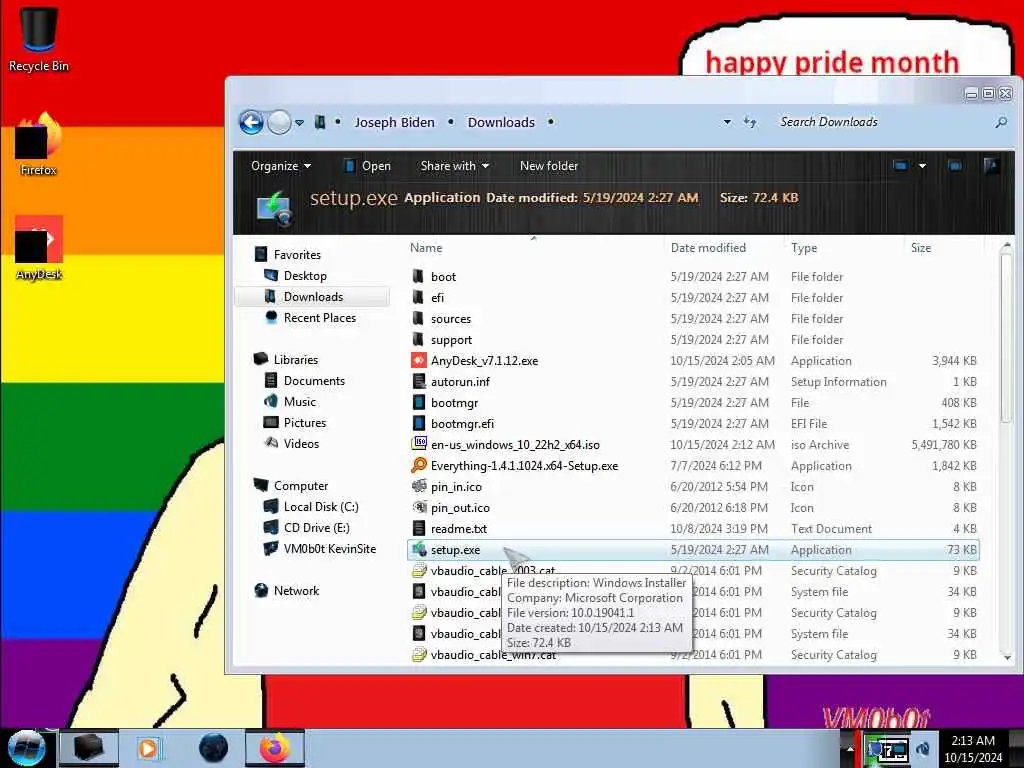Click the search magnifier icon
This screenshot has width=1024, height=768.
point(1000,122)
